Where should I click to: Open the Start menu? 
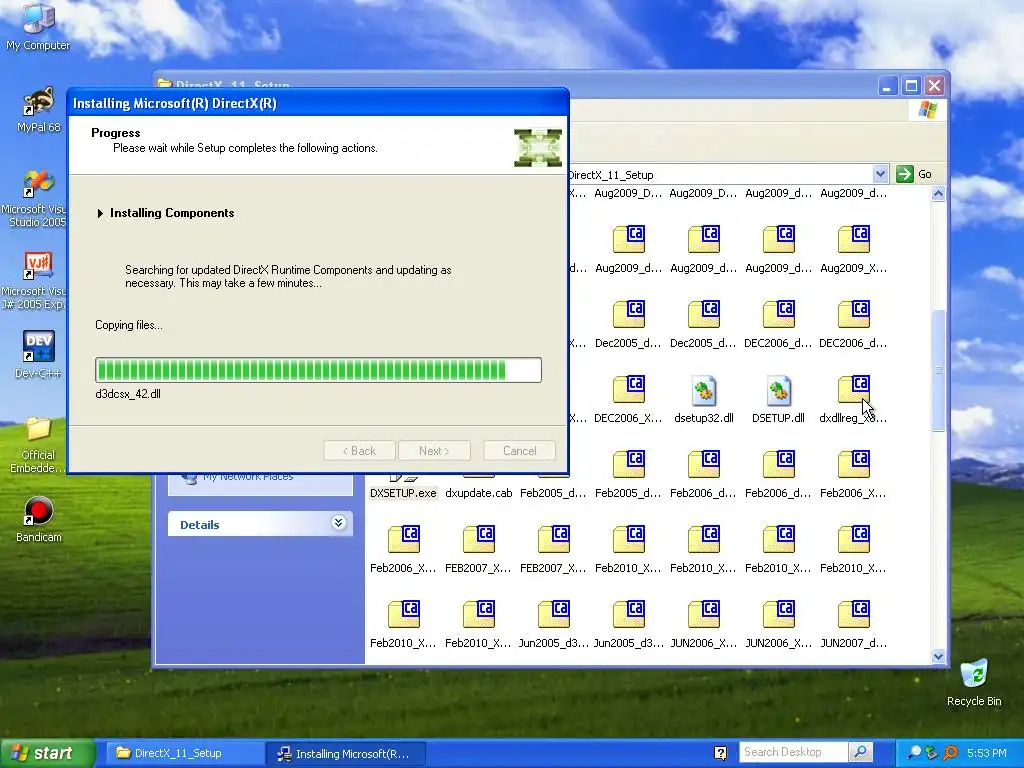46,753
